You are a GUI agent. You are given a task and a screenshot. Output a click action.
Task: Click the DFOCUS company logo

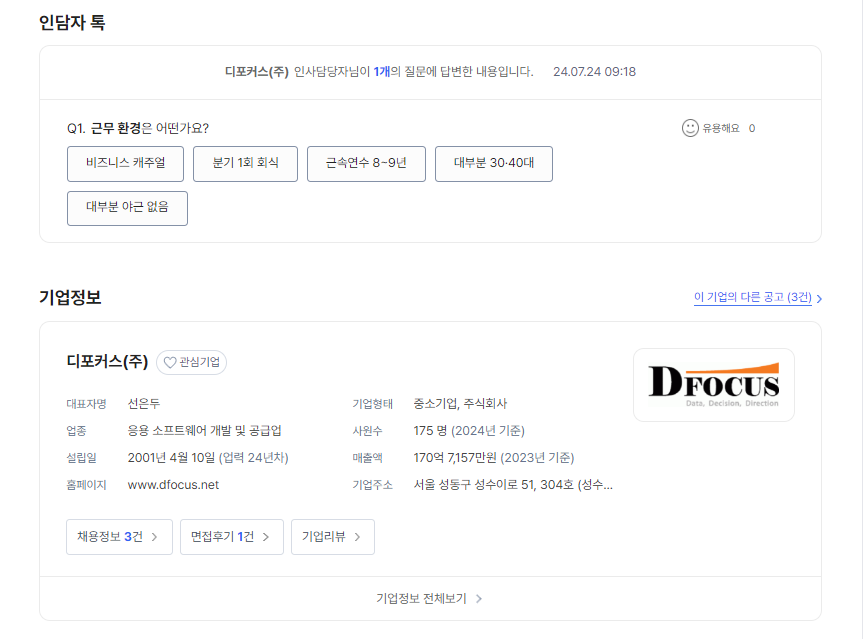pyautogui.click(x=714, y=385)
